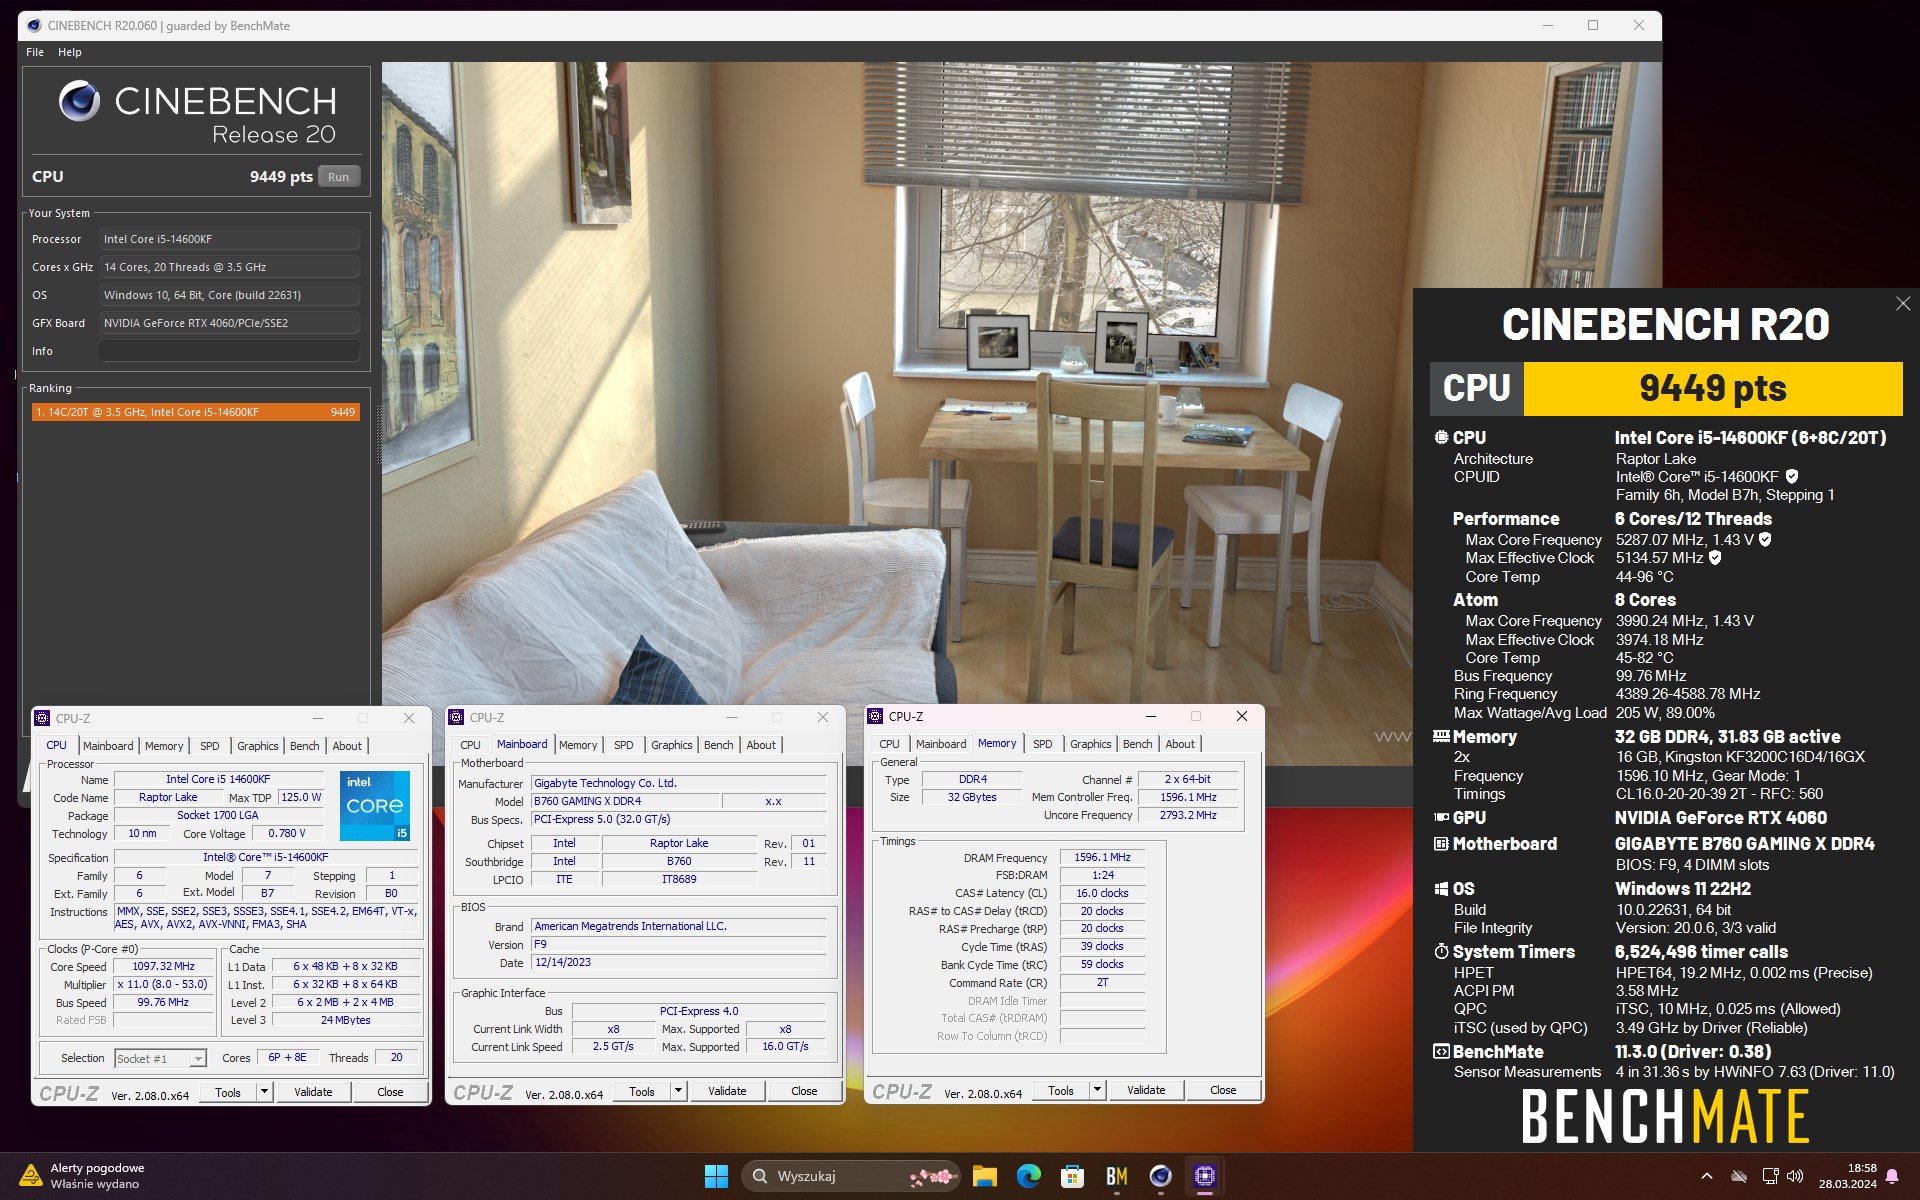
Task: Open the File menu in Cinebench
Action: click(35, 52)
